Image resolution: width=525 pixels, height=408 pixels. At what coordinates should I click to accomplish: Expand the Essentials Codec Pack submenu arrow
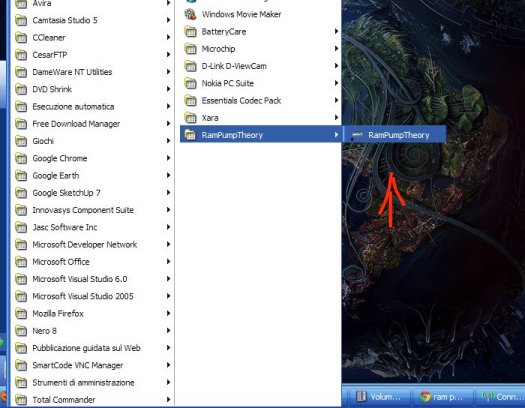pos(336,100)
